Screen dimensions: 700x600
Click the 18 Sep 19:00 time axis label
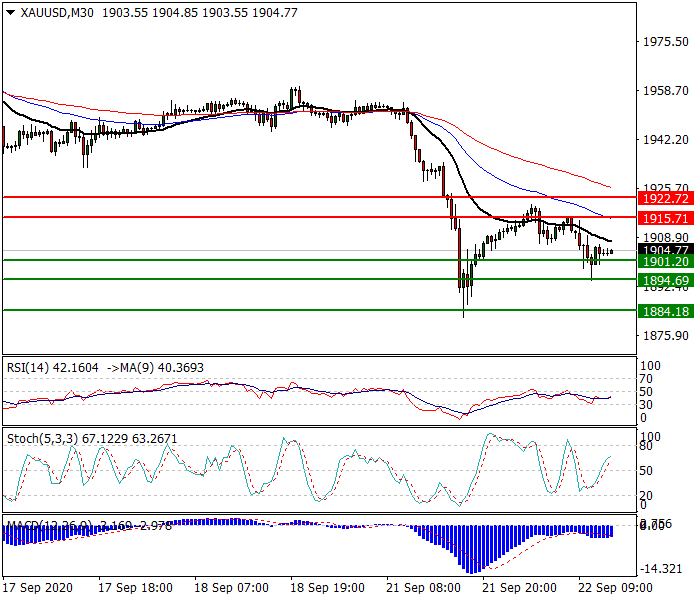coord(327,588)
